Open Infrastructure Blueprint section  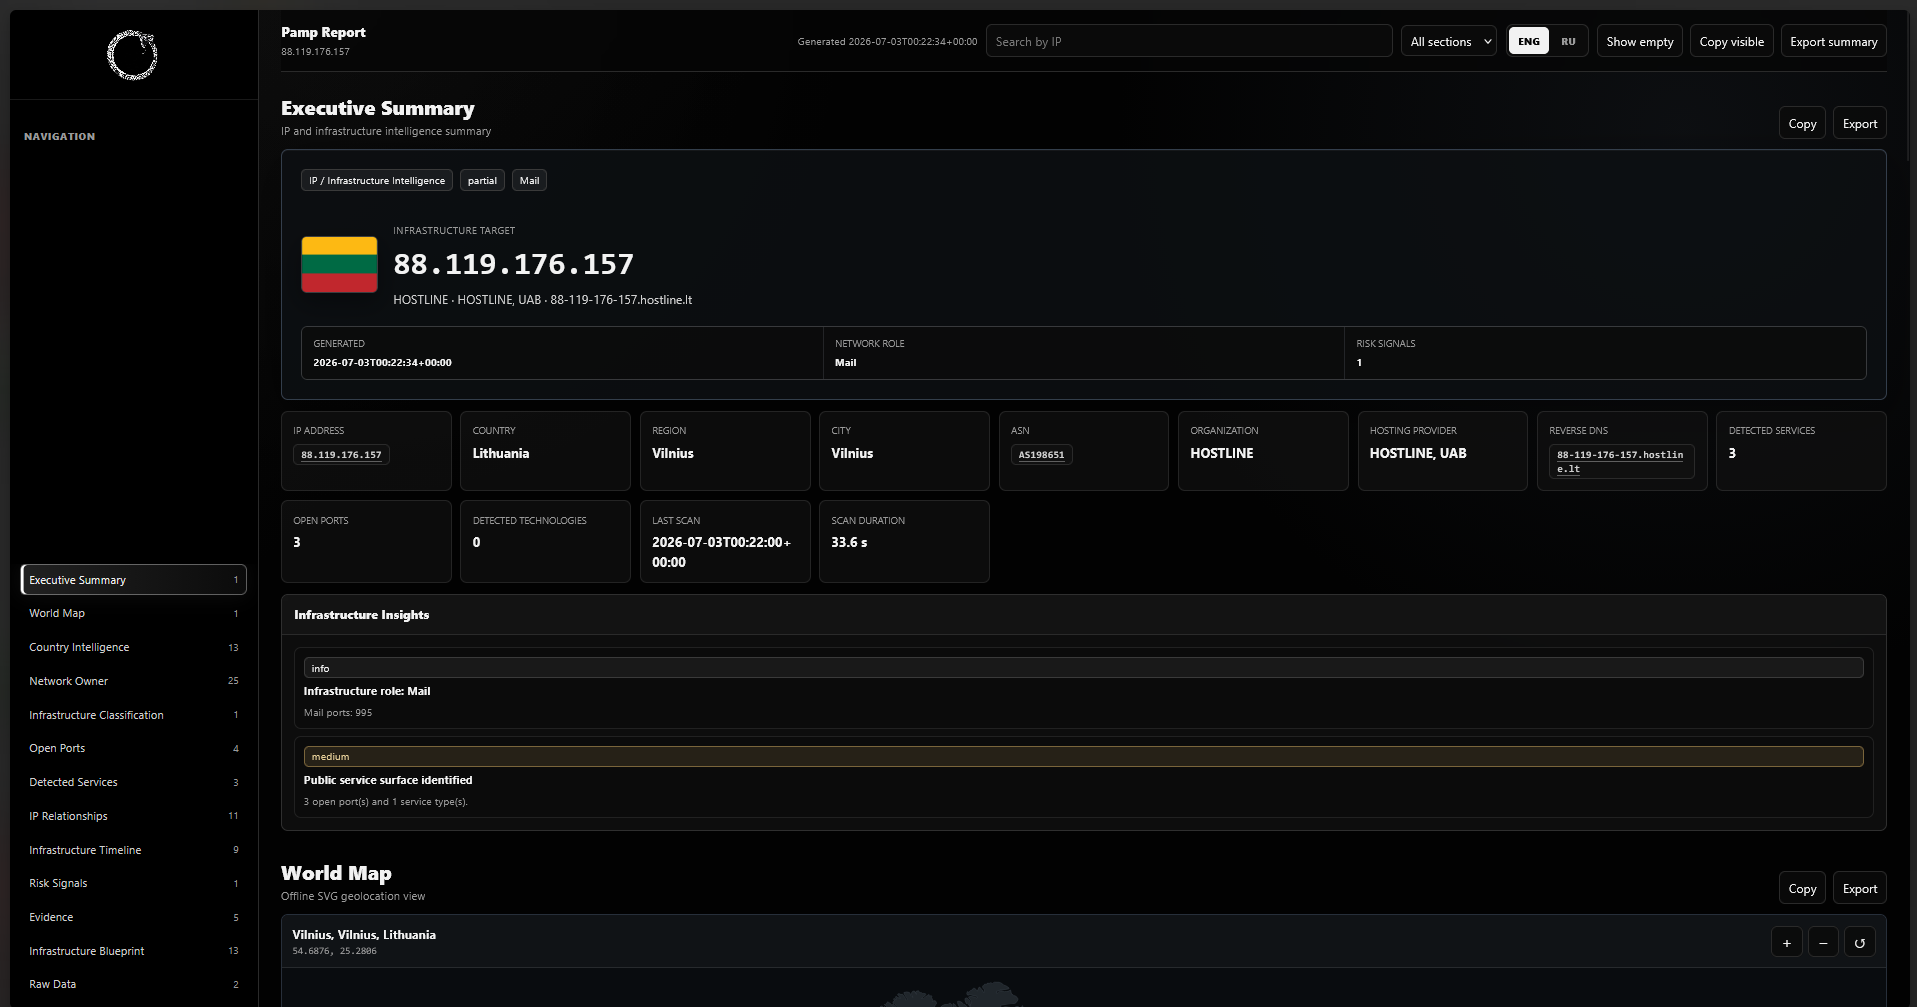tap(133, 951)
